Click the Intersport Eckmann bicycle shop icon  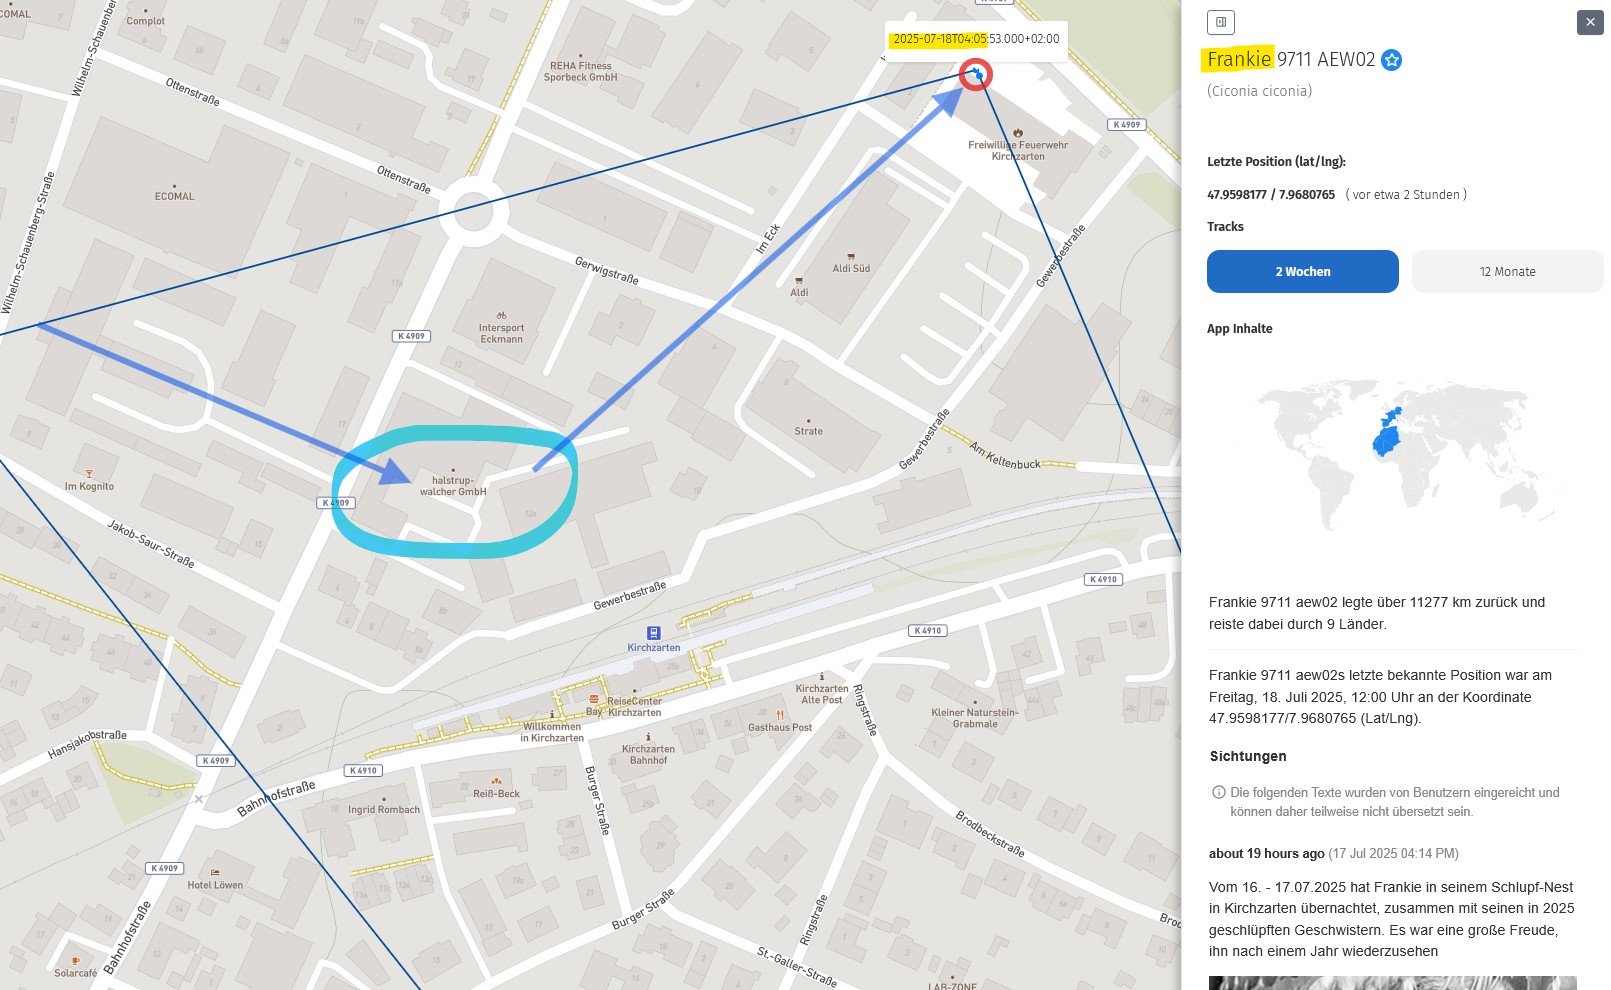tap(501, 315)
